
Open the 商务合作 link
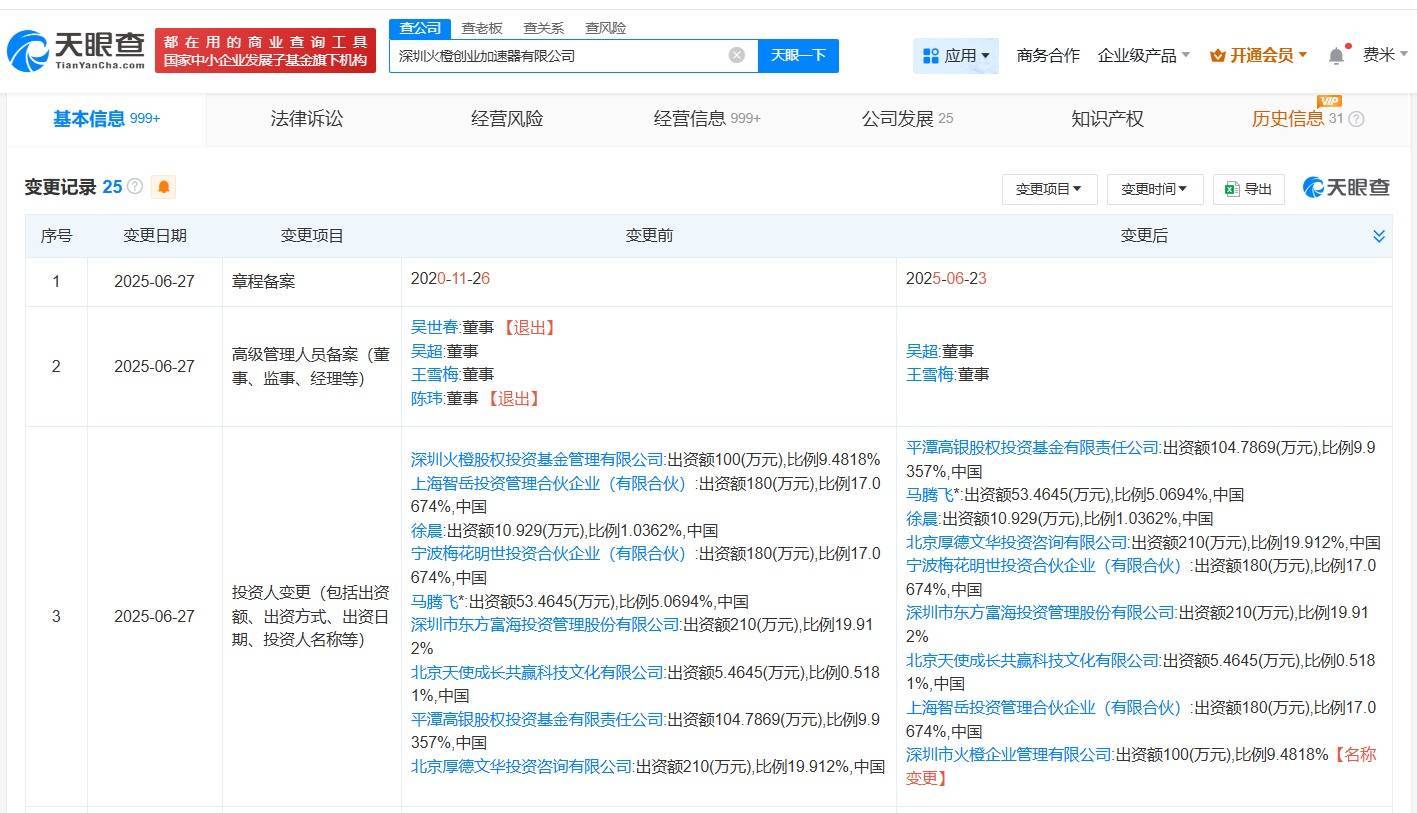click(x=1048, y=56)
